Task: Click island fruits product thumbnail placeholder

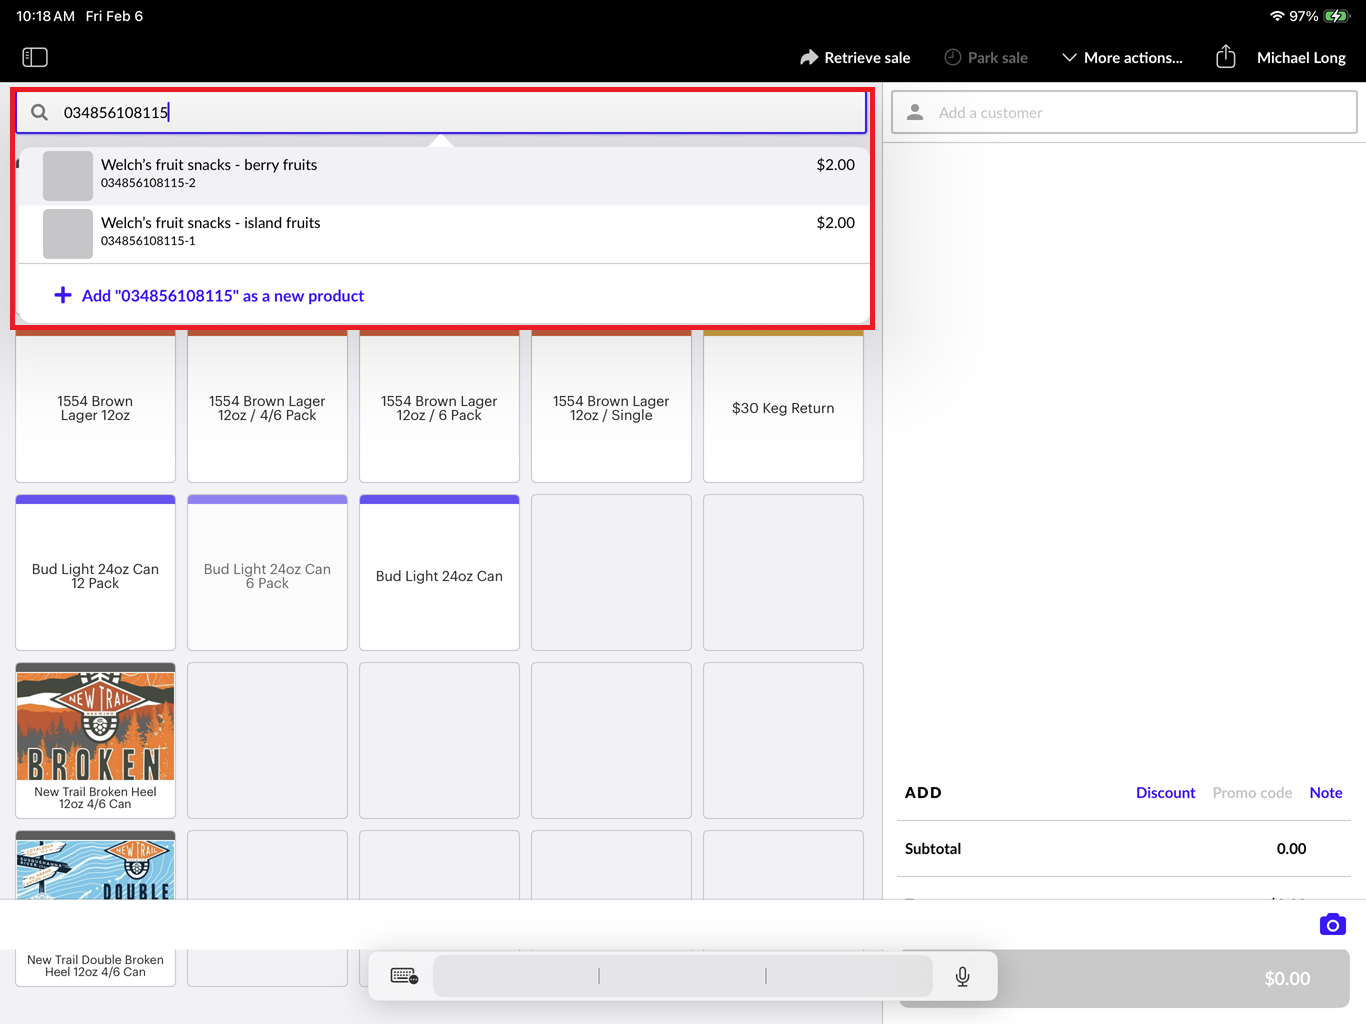Action: 68,234
